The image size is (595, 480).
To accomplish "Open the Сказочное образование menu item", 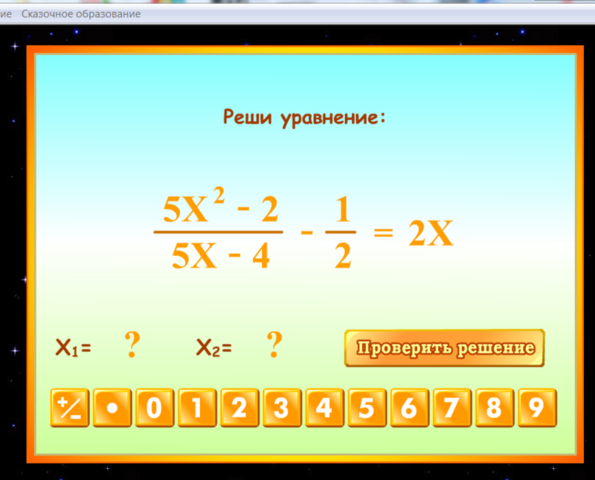I will tap(81, 14).
